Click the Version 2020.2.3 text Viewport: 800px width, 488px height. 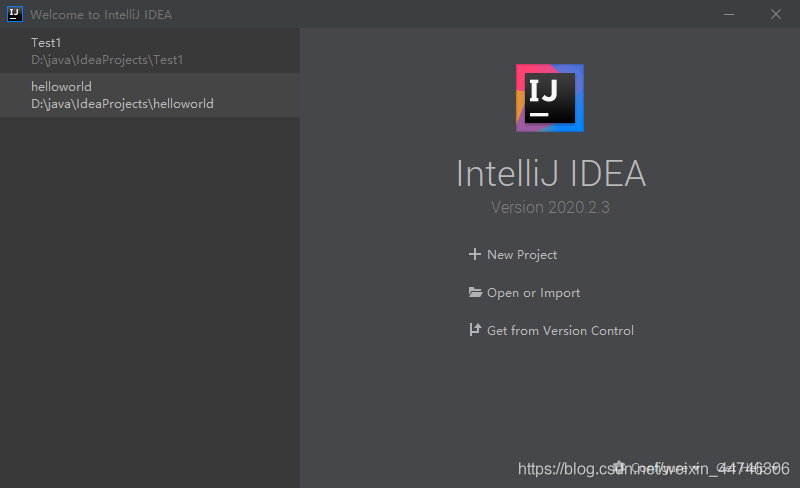[550, 208]
